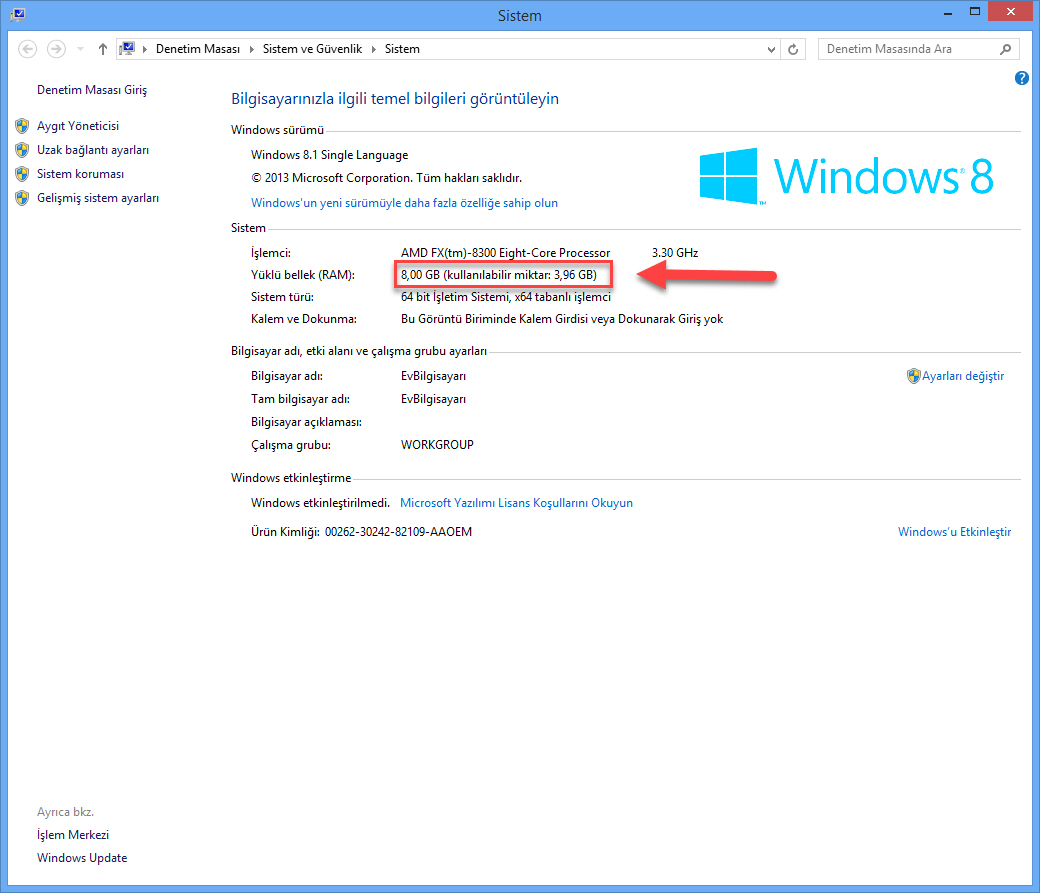Screen dimensions: 1040x893
Task: Select Sistem ve Güvenlik breadcrumb
Action: tap(312, 49)
